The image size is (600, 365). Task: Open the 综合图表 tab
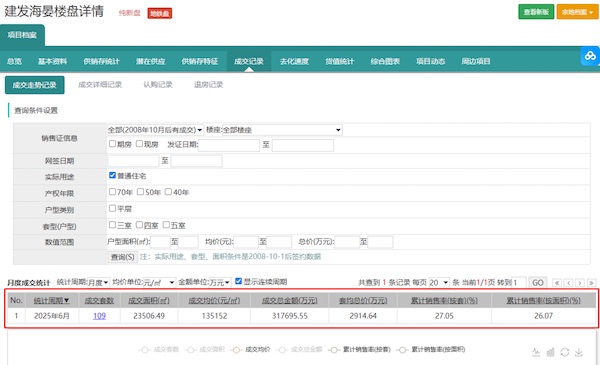(x=385, y=61)
